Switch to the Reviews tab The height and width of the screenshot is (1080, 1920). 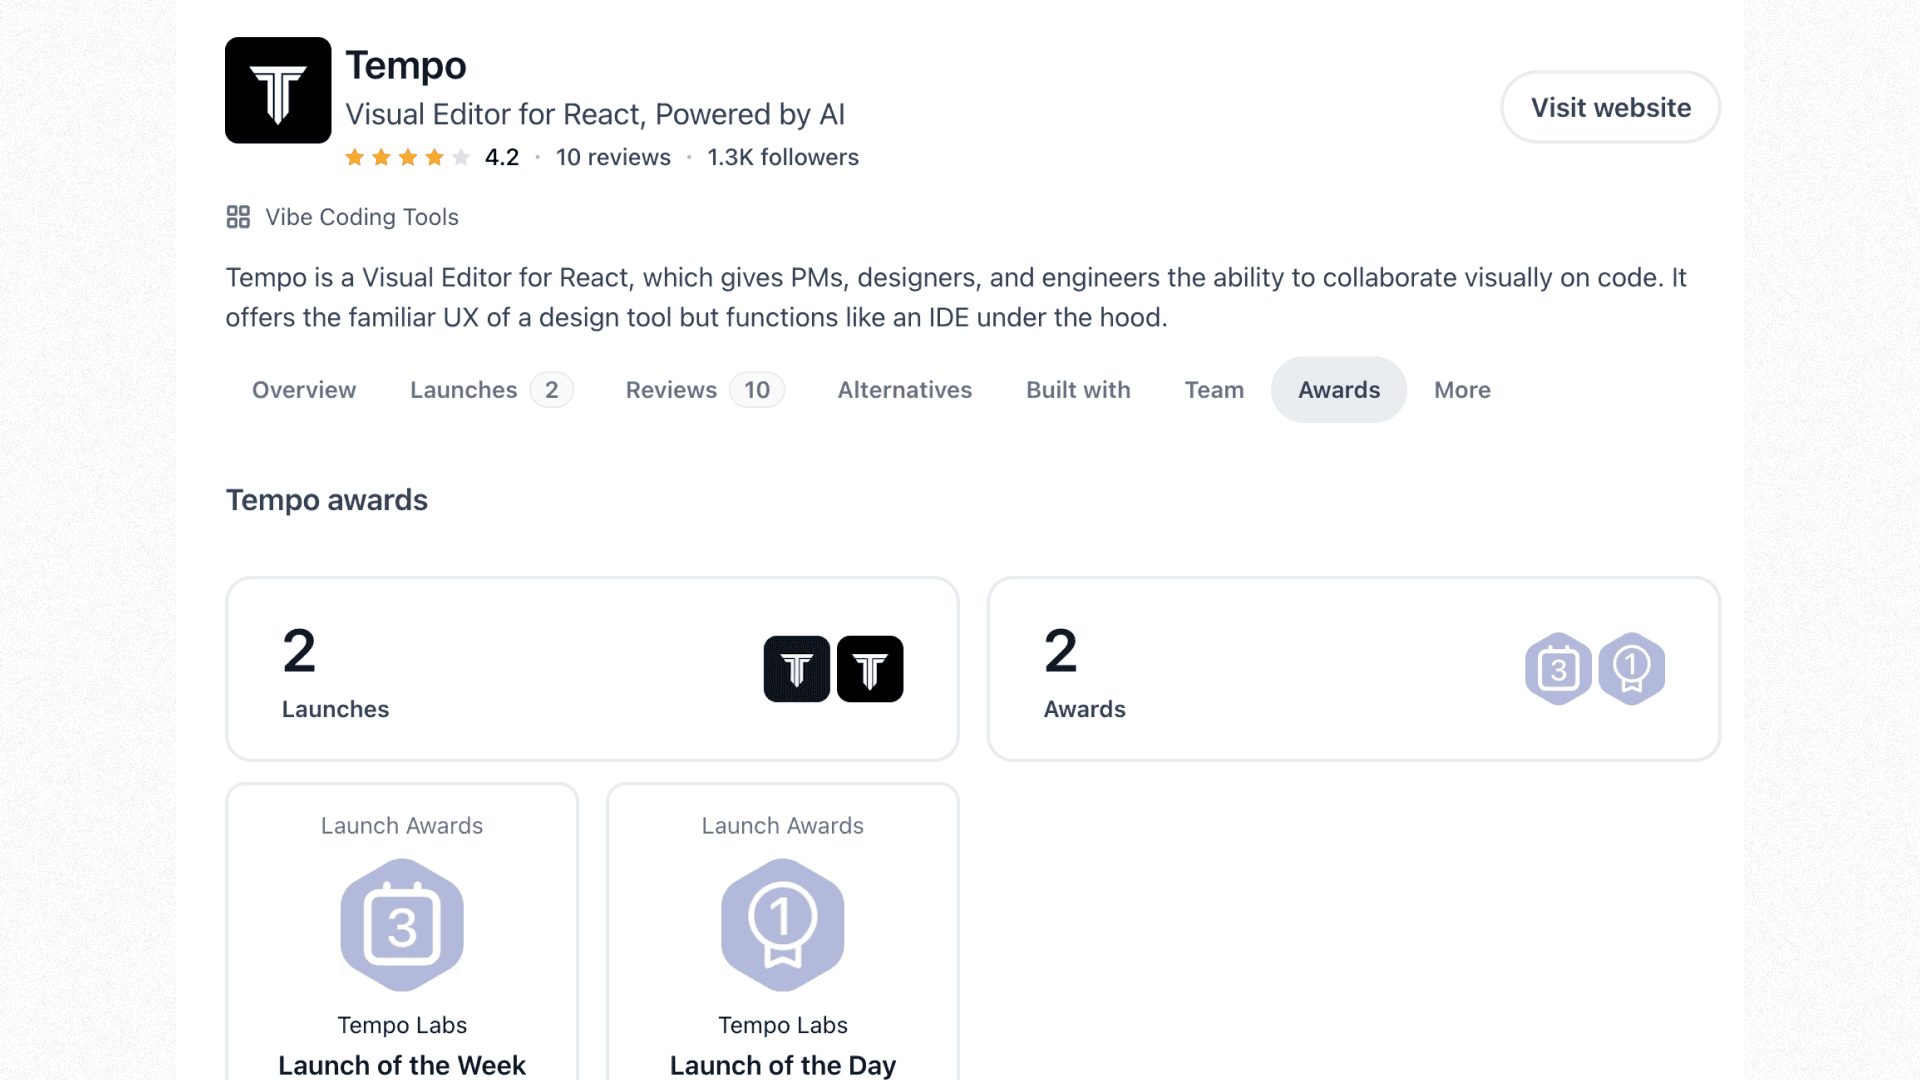click(x=704, y=390)
